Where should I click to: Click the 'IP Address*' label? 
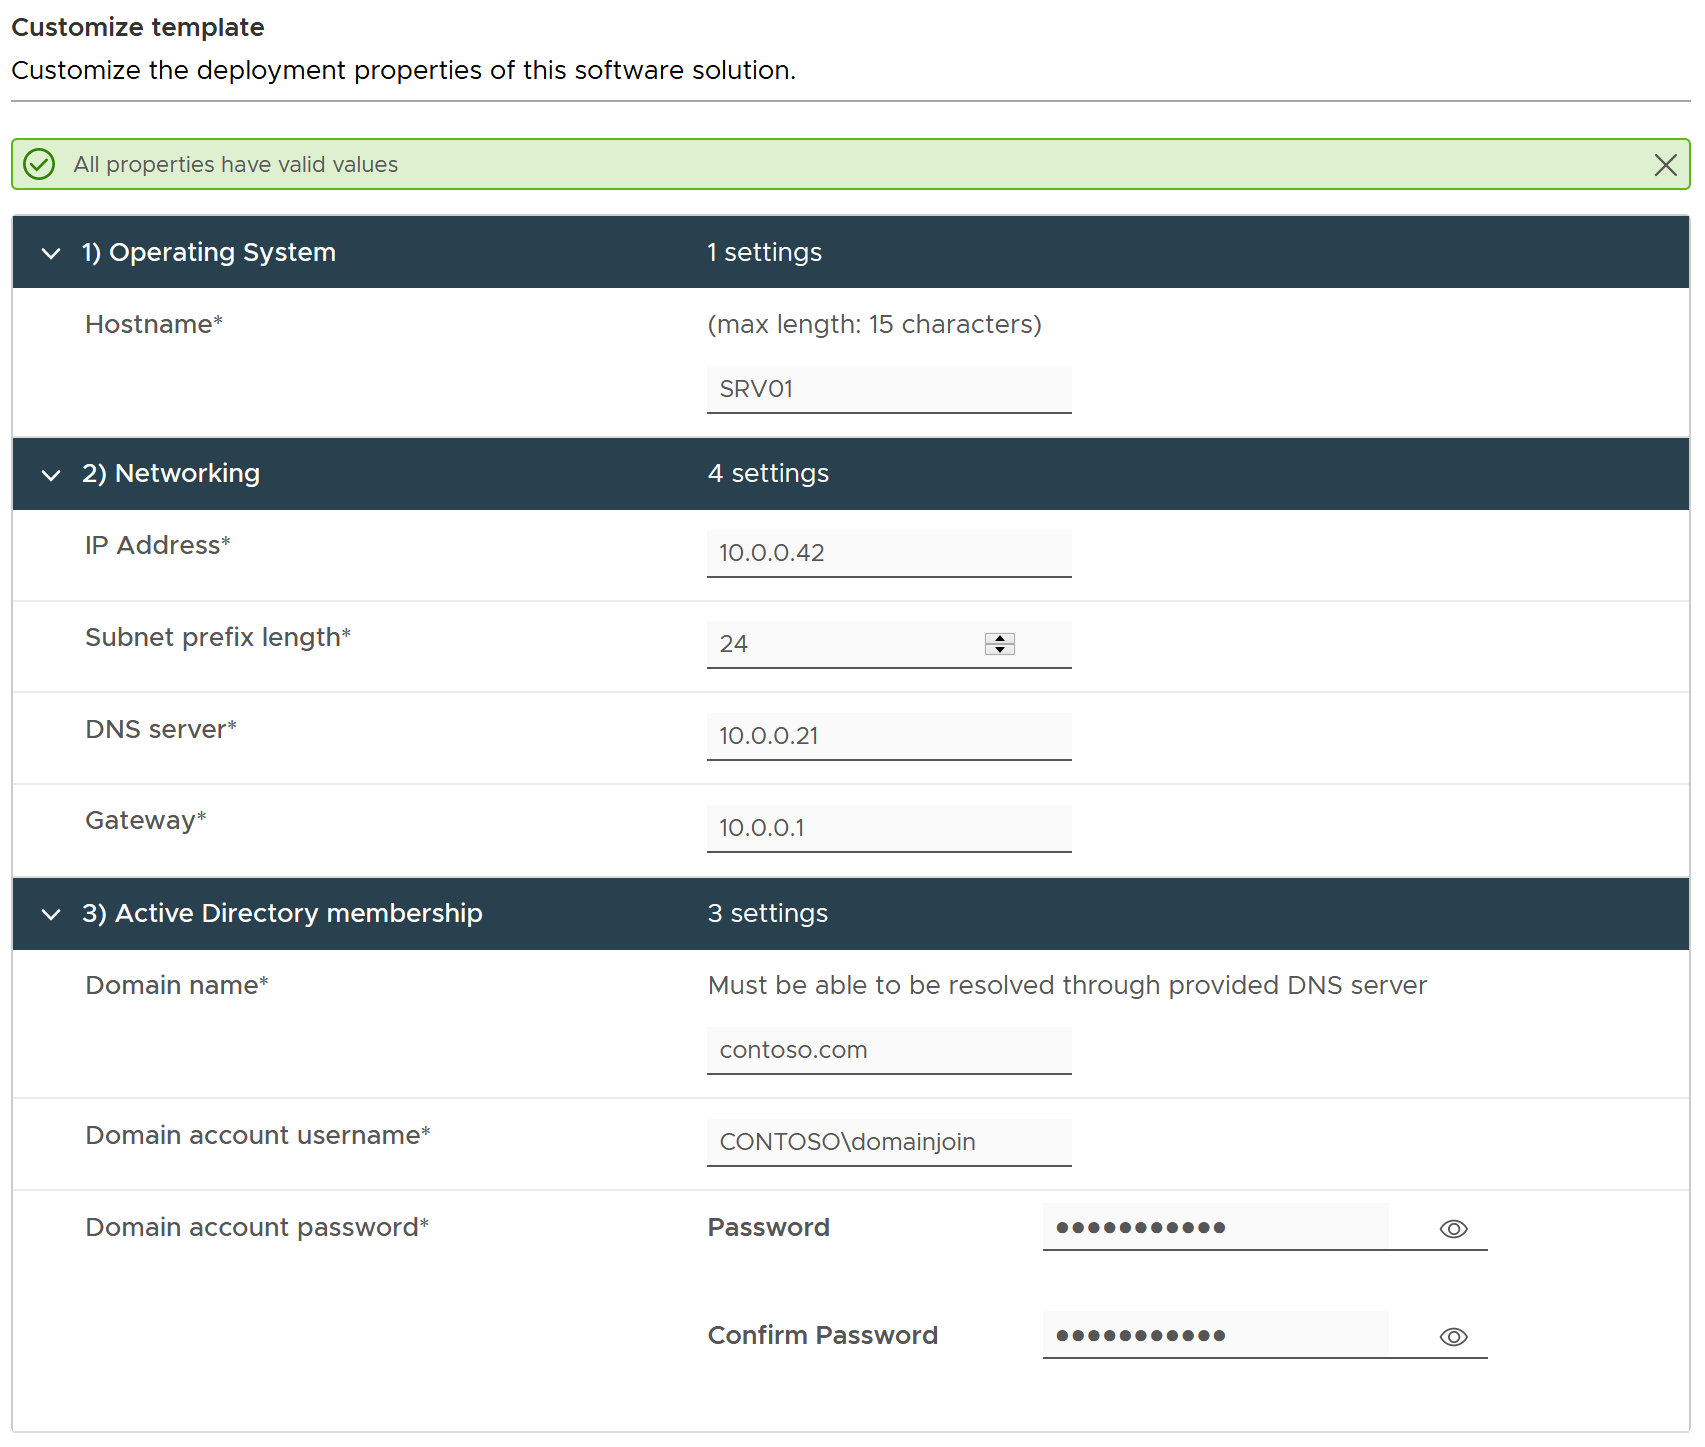(158, 545)
